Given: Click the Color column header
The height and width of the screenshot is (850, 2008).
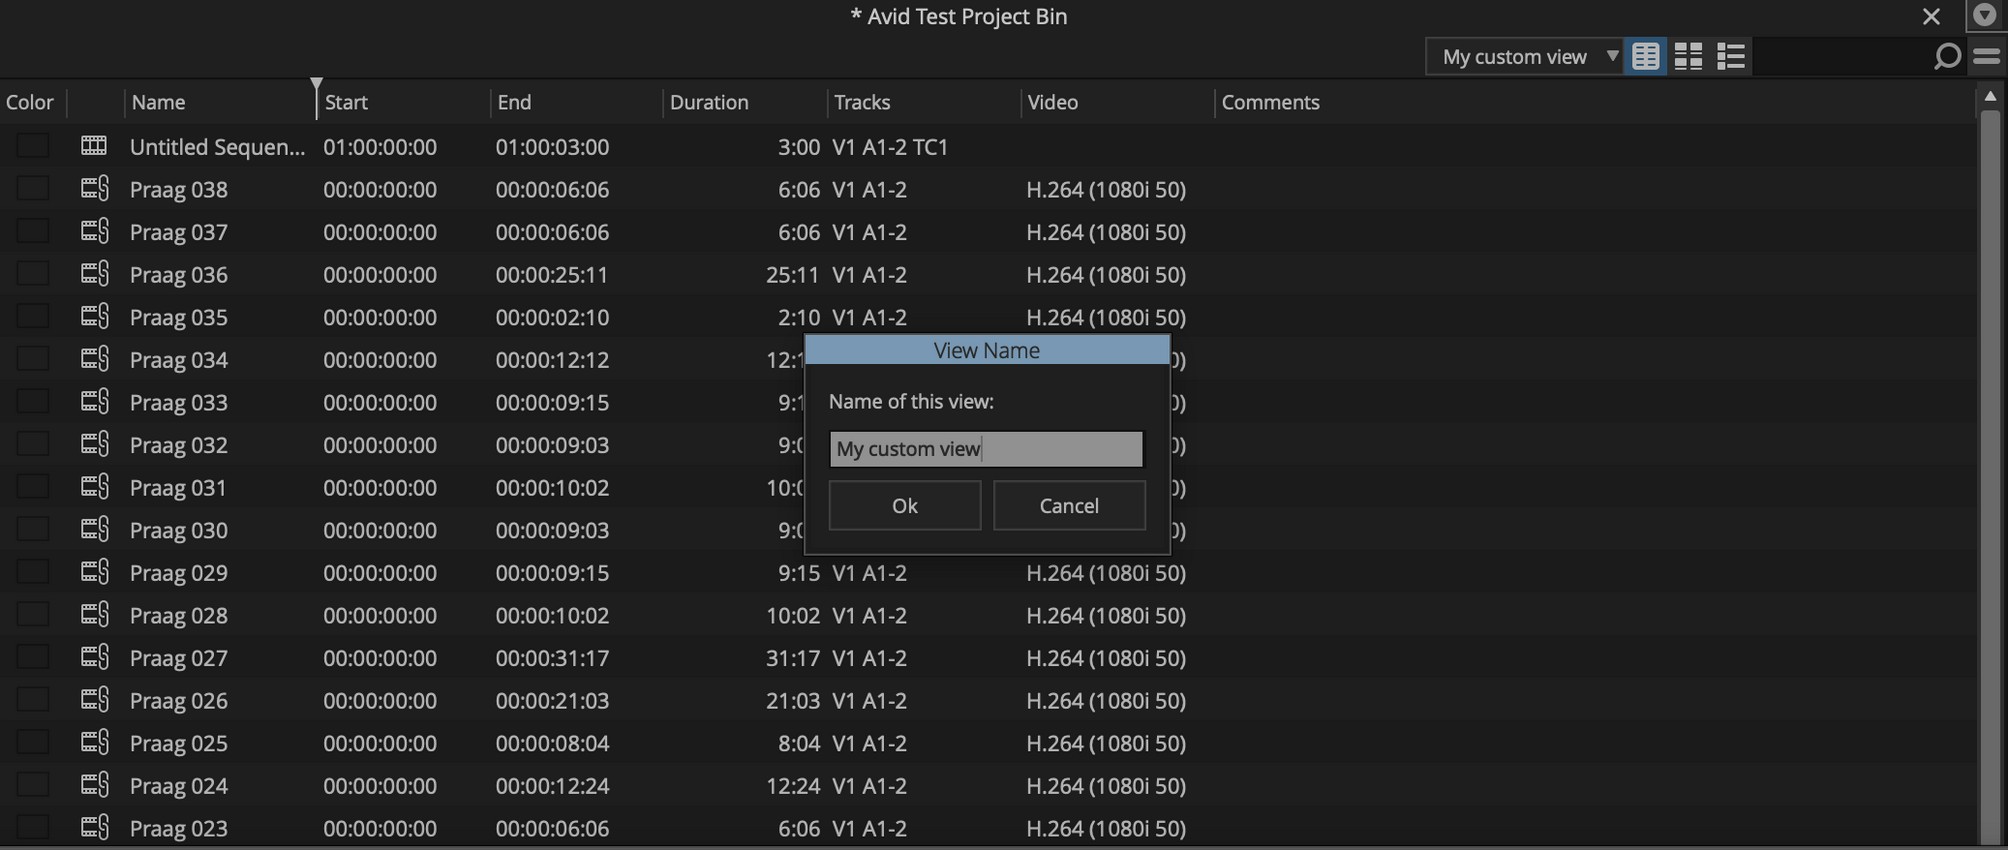Looking at the screenshot, I should point(29,102).
